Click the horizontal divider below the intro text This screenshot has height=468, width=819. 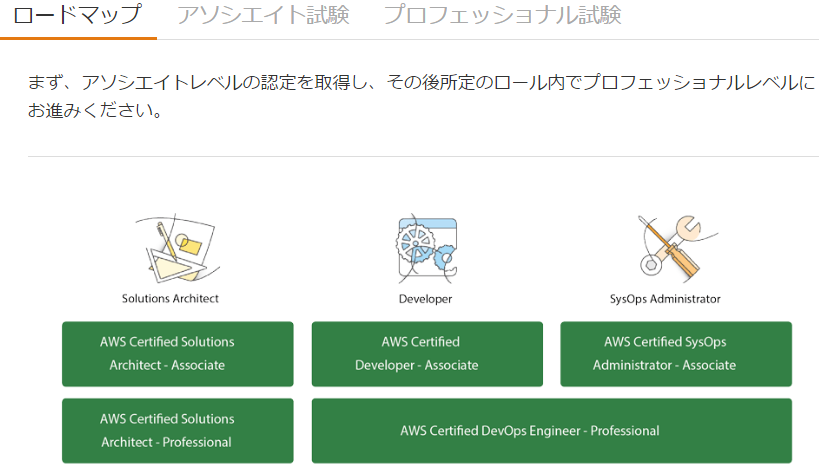click(422, 156)
